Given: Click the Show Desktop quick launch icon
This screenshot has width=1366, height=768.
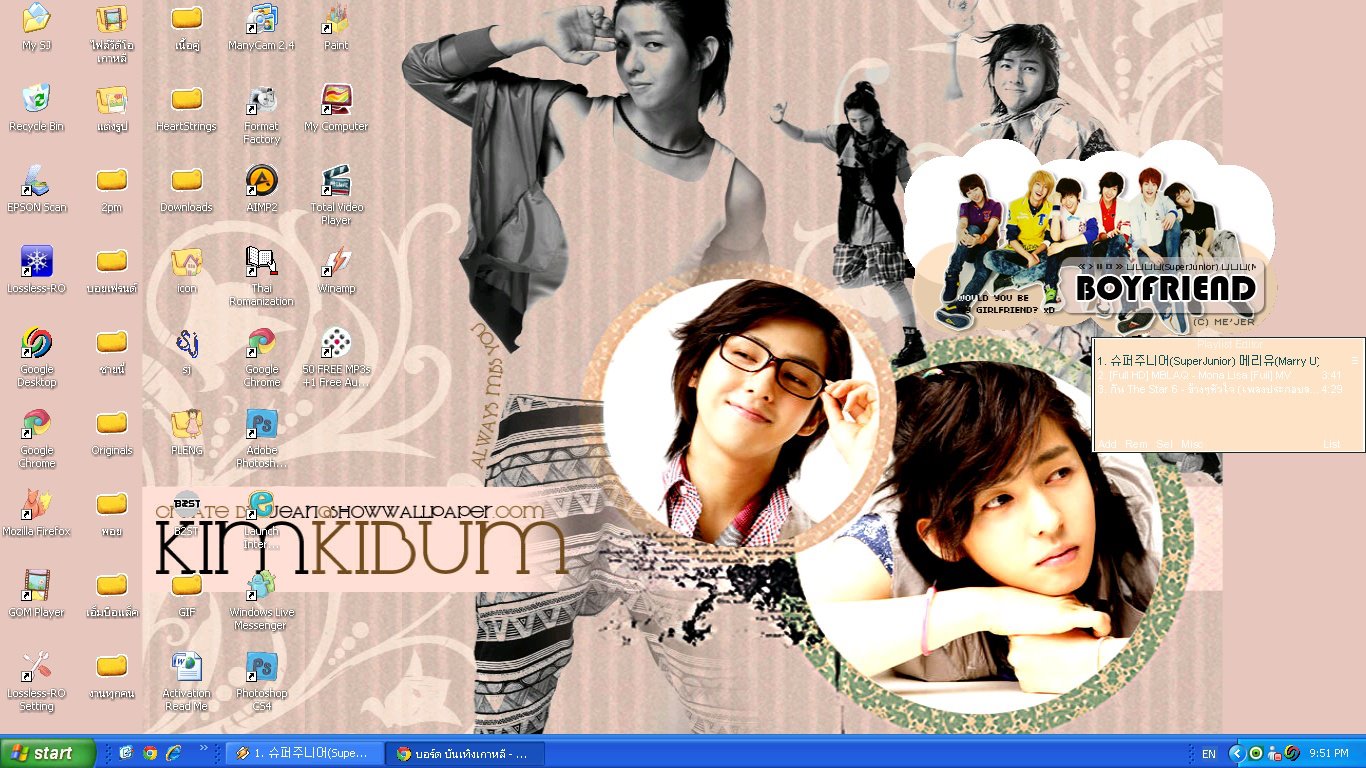Looking at the screenshot, I should coord(127,753).
